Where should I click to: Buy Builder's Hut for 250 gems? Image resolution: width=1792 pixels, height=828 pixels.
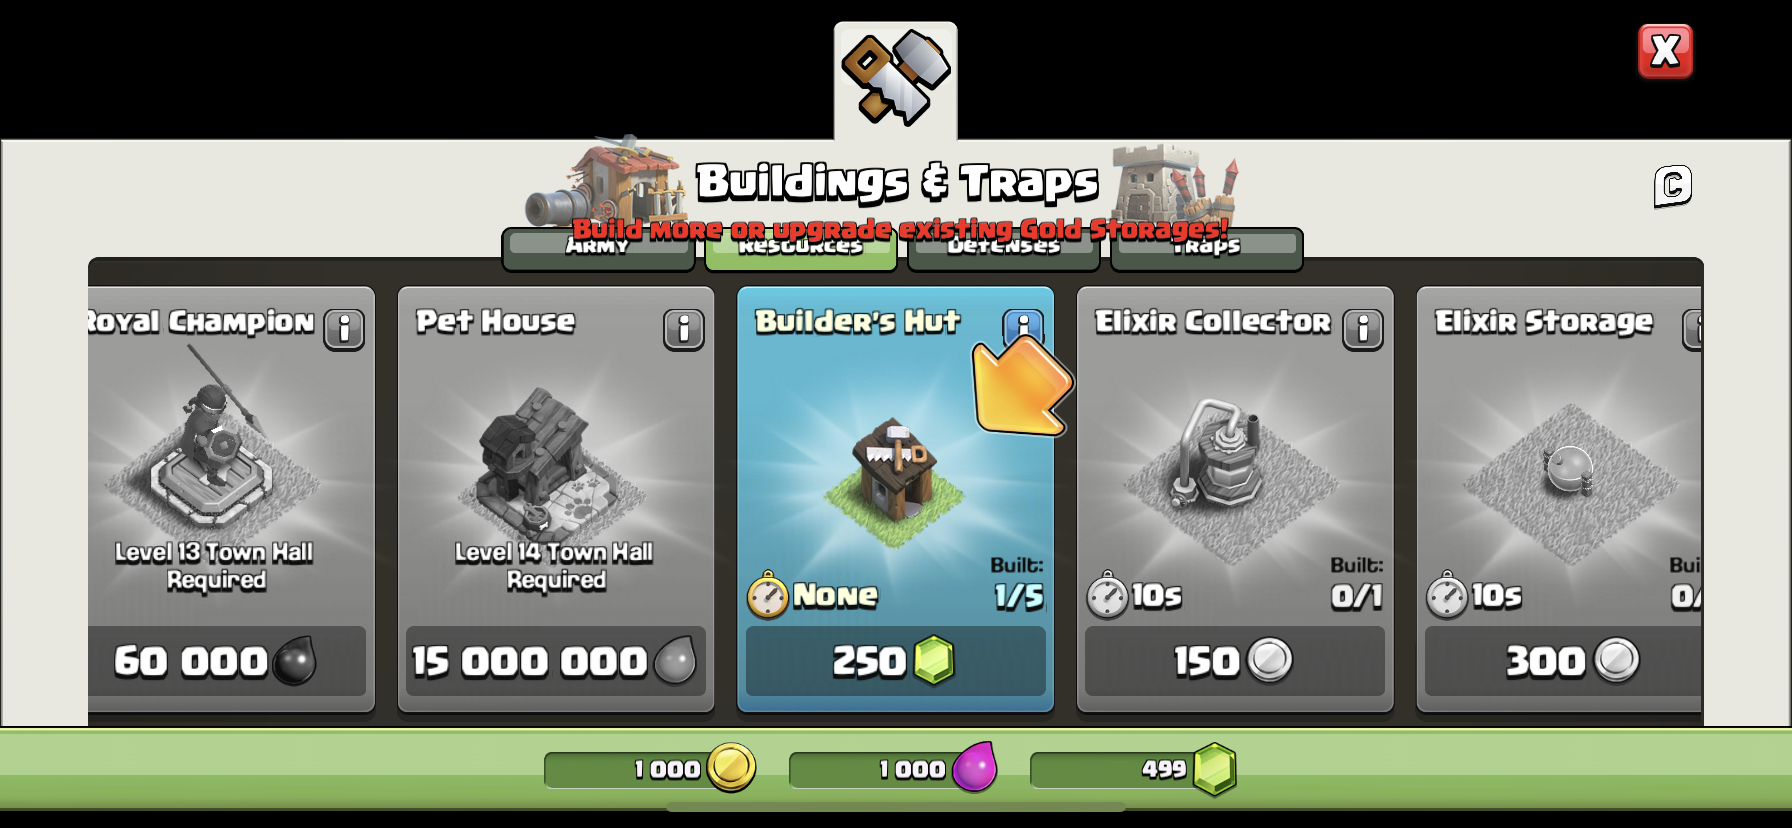pos(895,661)
